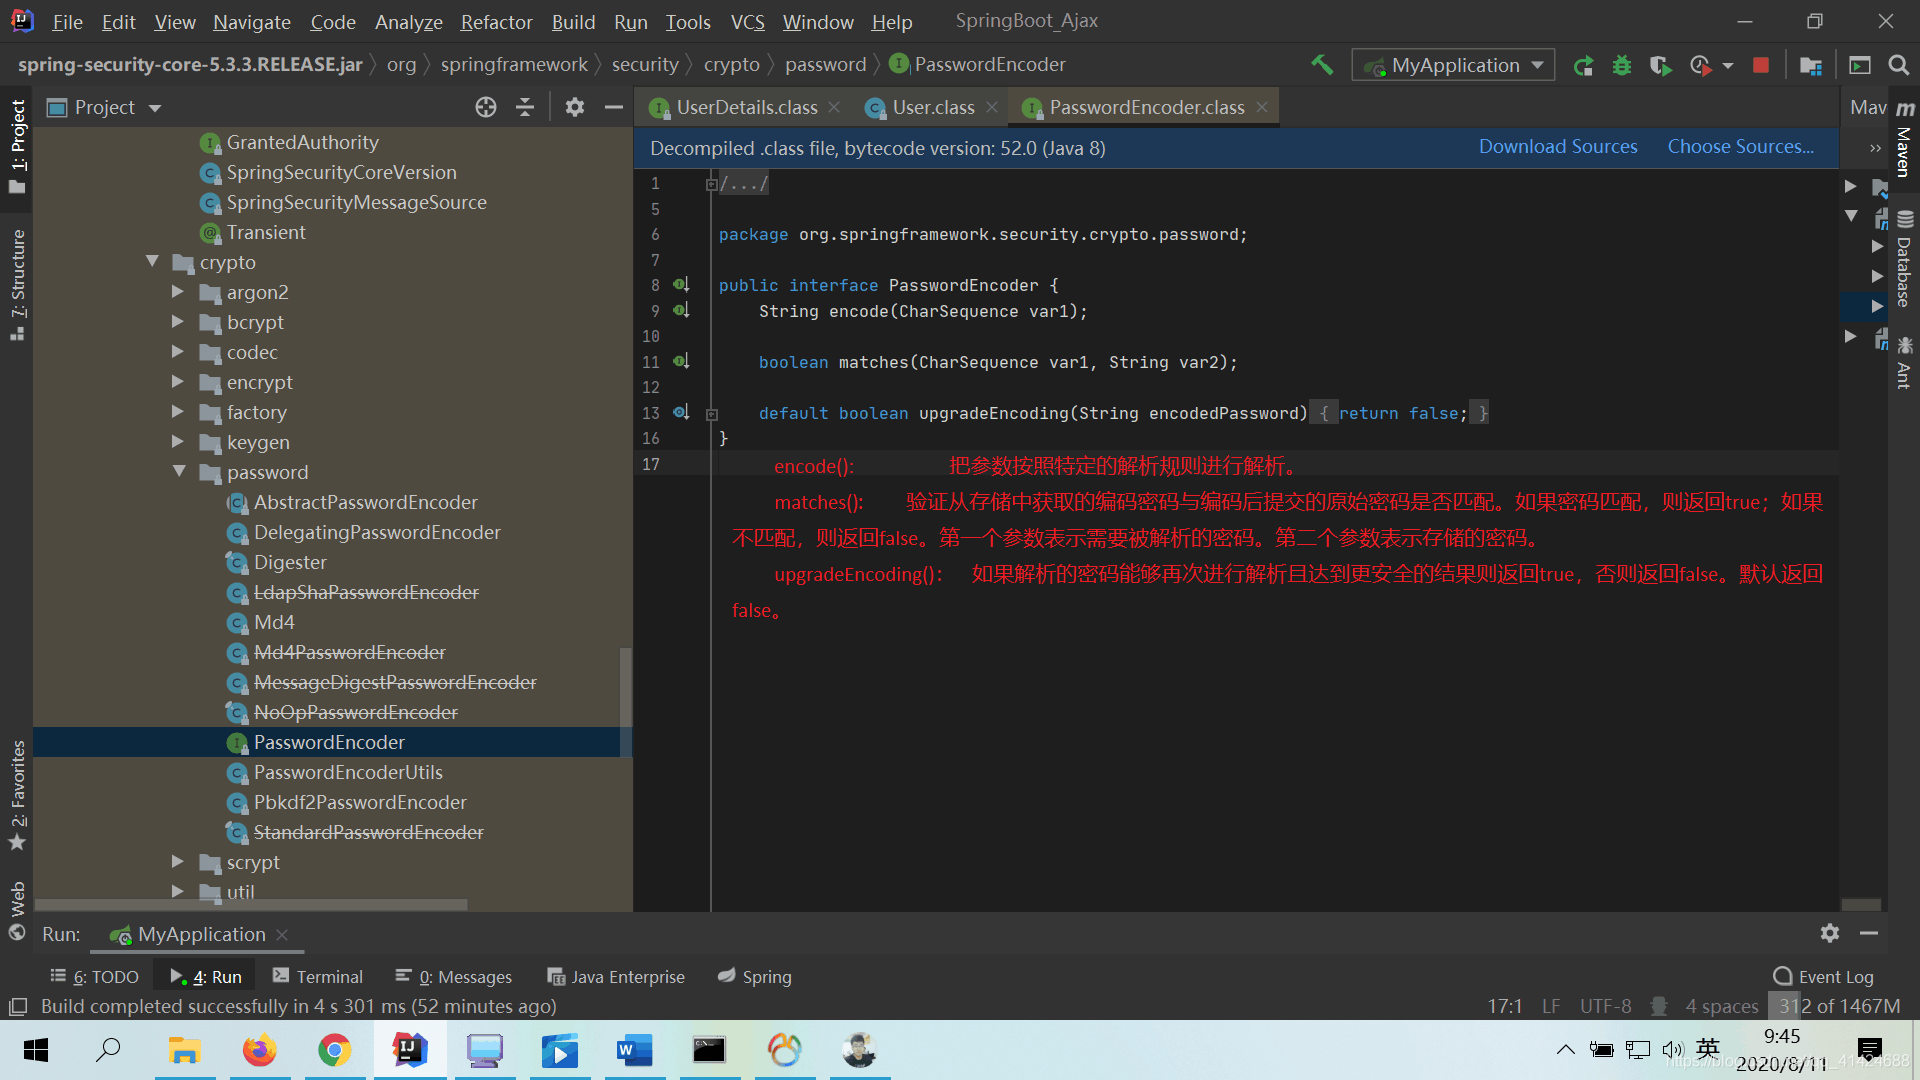Toggle the Ant tool window

pyautogui.click(x=1905, y=363)
